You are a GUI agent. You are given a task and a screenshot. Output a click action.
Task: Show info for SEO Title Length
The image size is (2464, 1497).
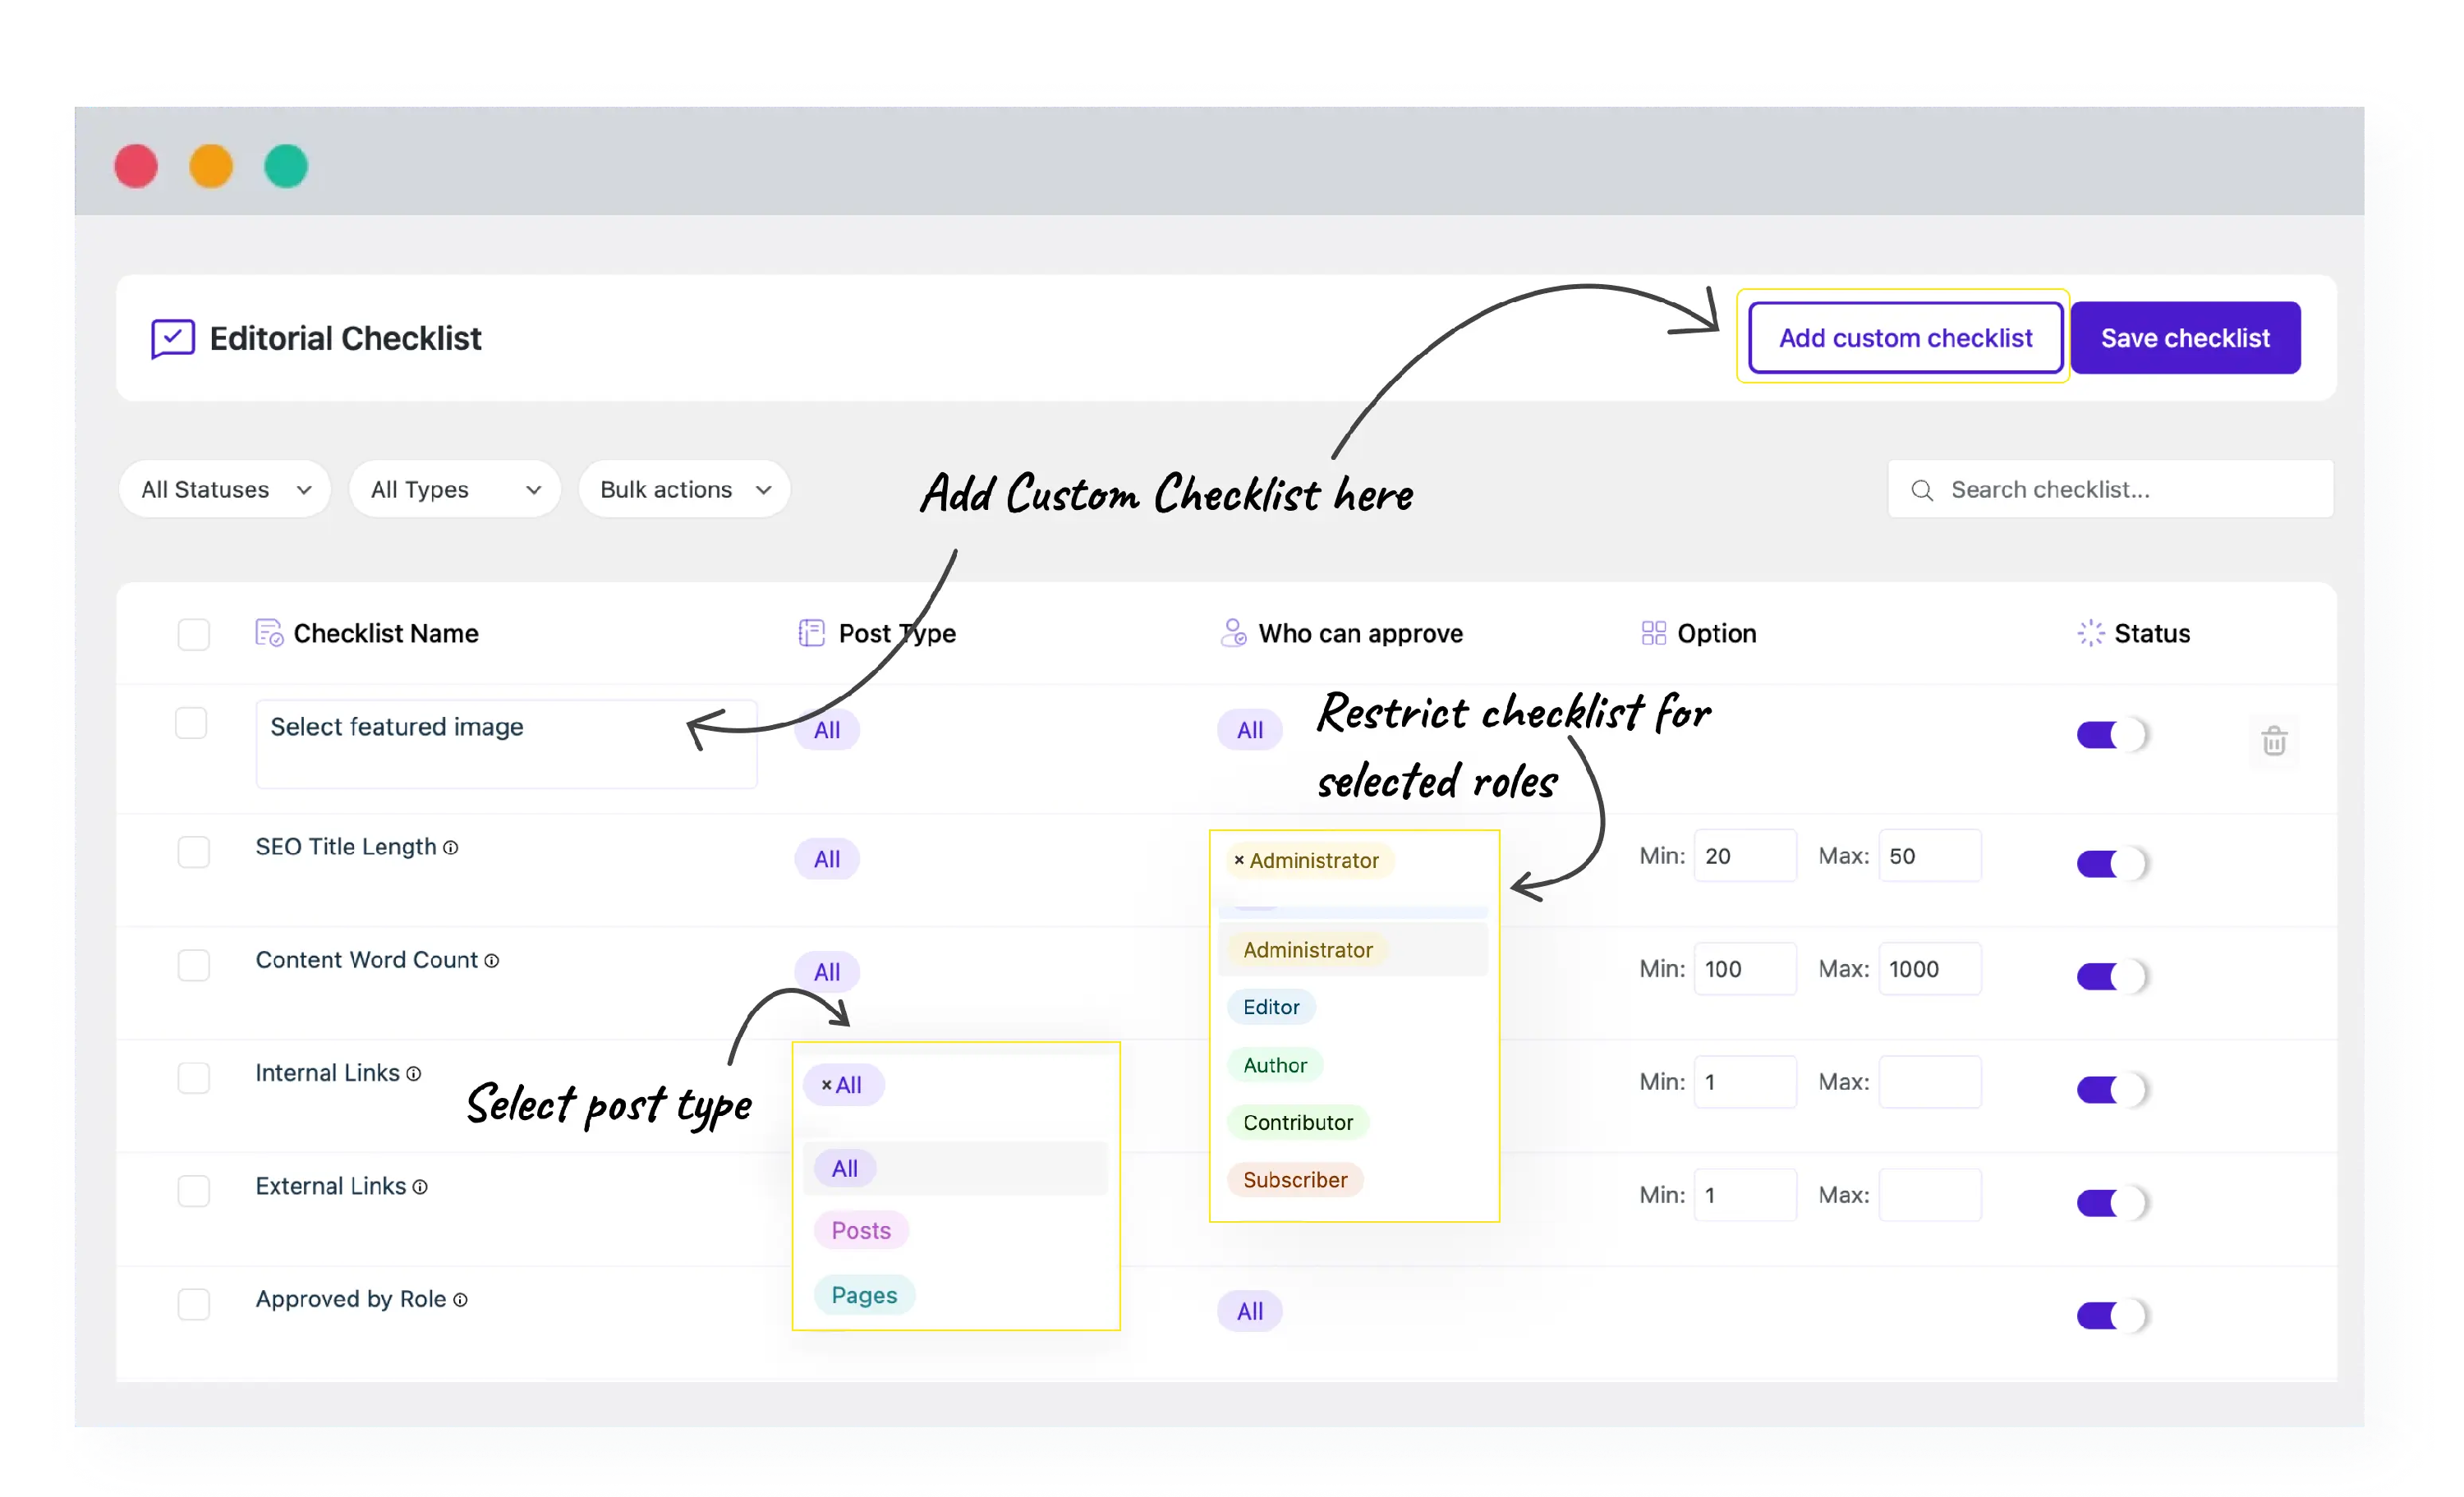point(451,848)
